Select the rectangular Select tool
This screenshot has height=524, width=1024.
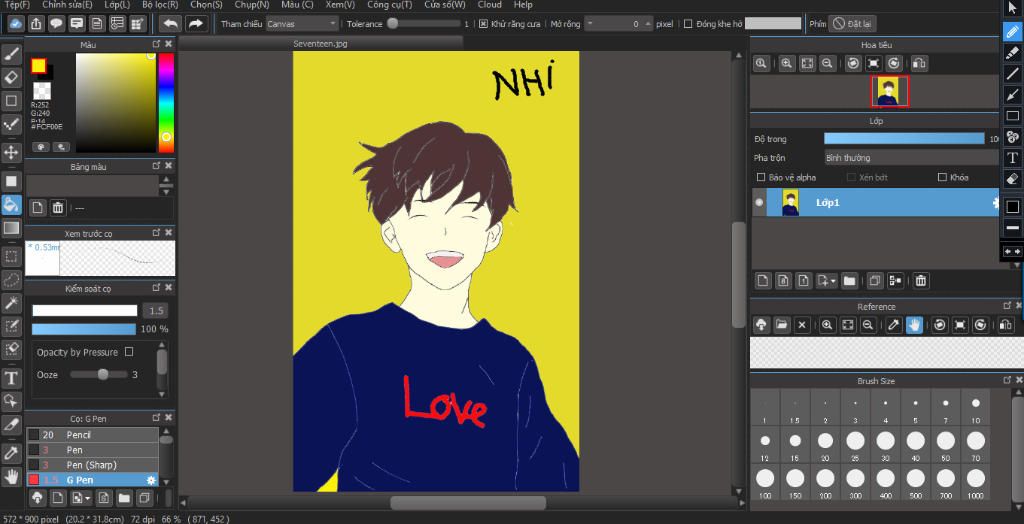[x=12, y=256]
